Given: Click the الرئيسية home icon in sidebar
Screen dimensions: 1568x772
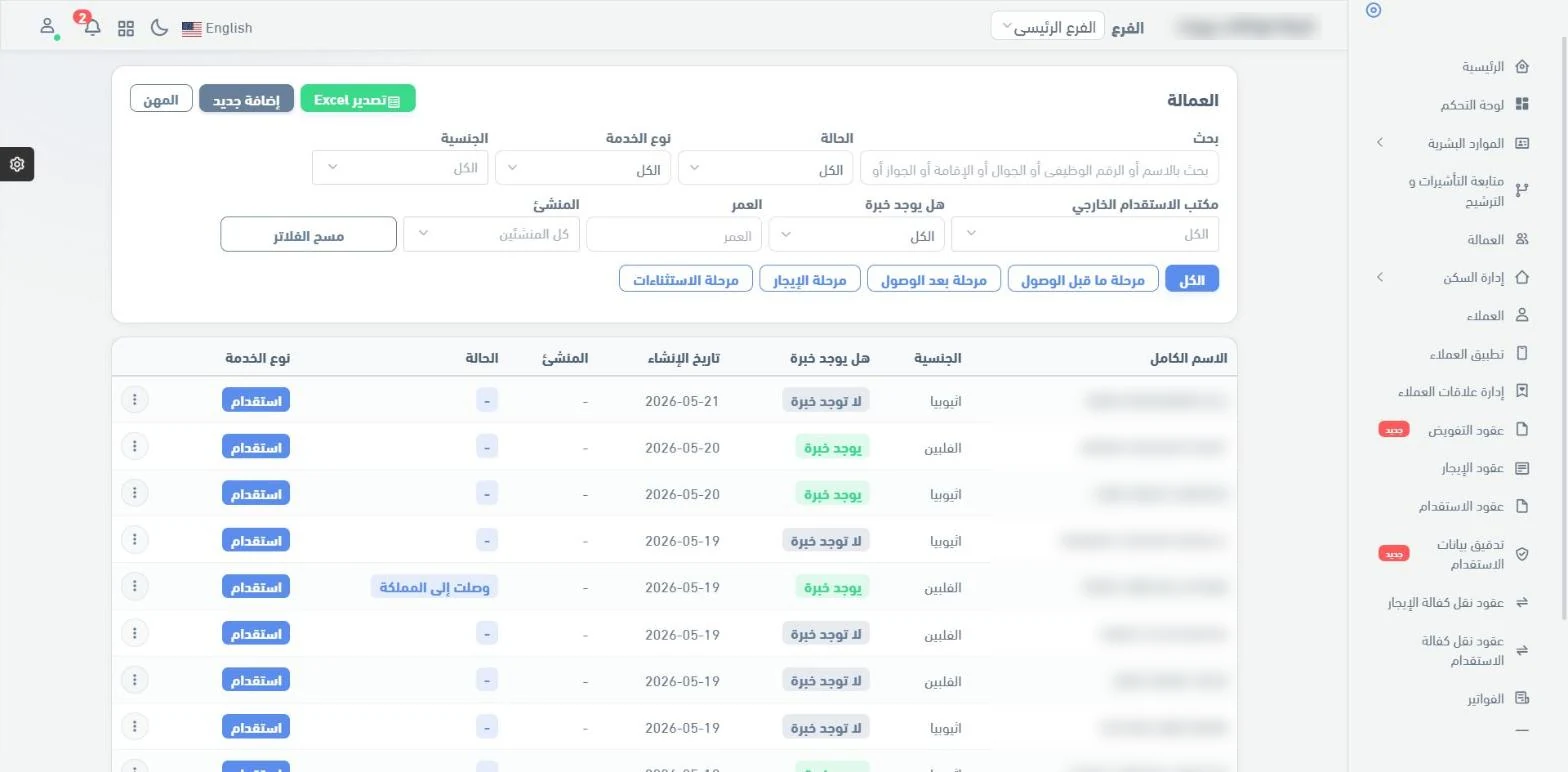Looking at the screenshot, I should pyautogui.click(x=1522, y=67).
